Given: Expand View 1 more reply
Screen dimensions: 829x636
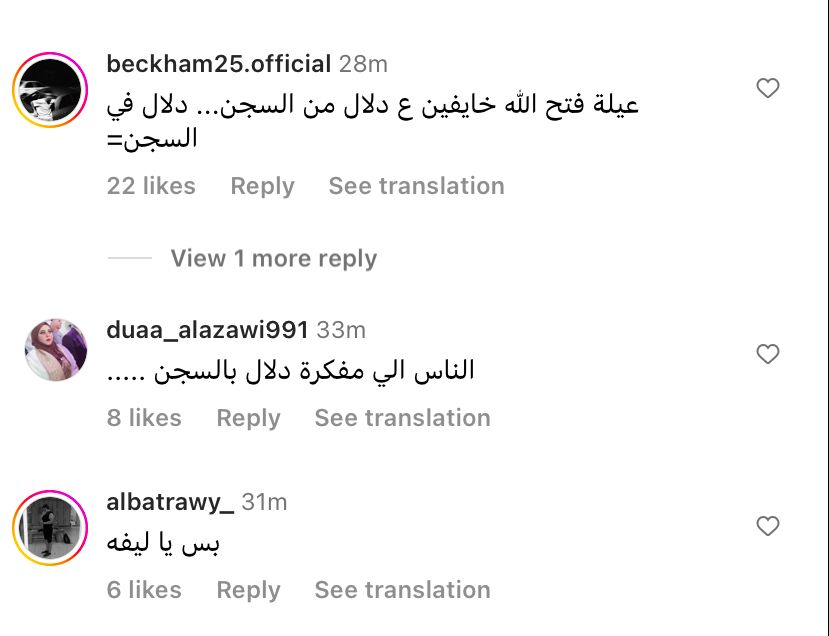Looking at the screenshot, I should [x=273, y=258].
